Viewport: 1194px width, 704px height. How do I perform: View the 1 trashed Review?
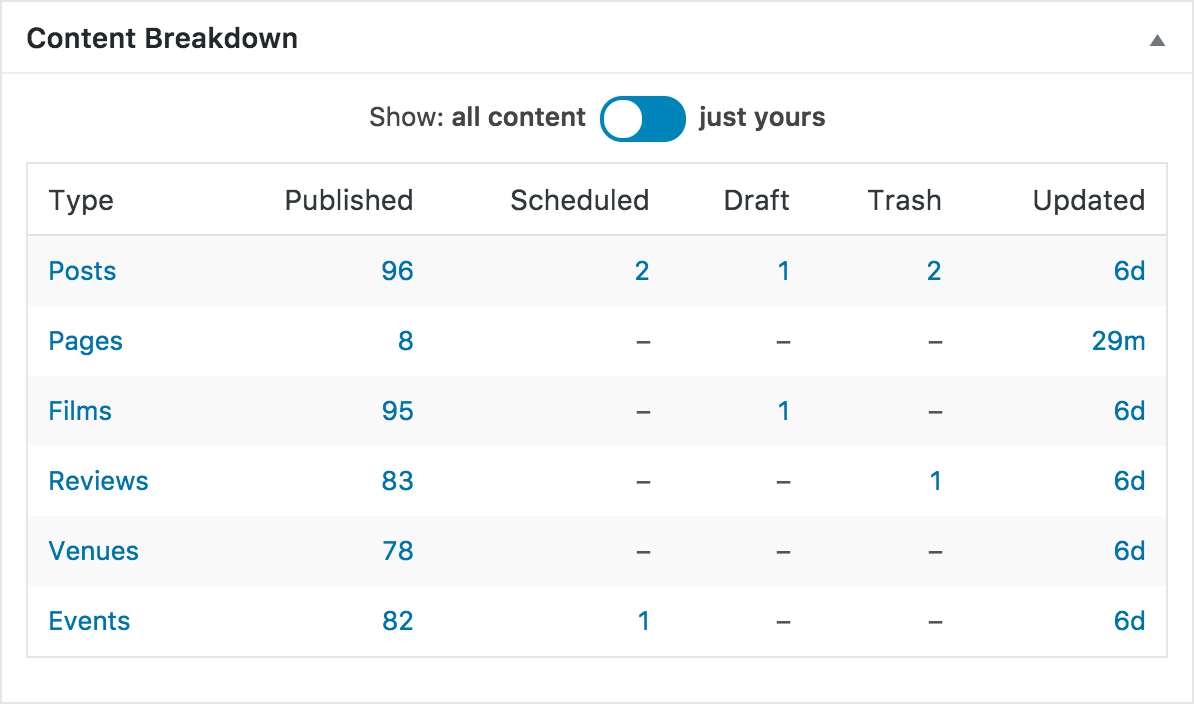pyautogui.click(x=935, y=481)
